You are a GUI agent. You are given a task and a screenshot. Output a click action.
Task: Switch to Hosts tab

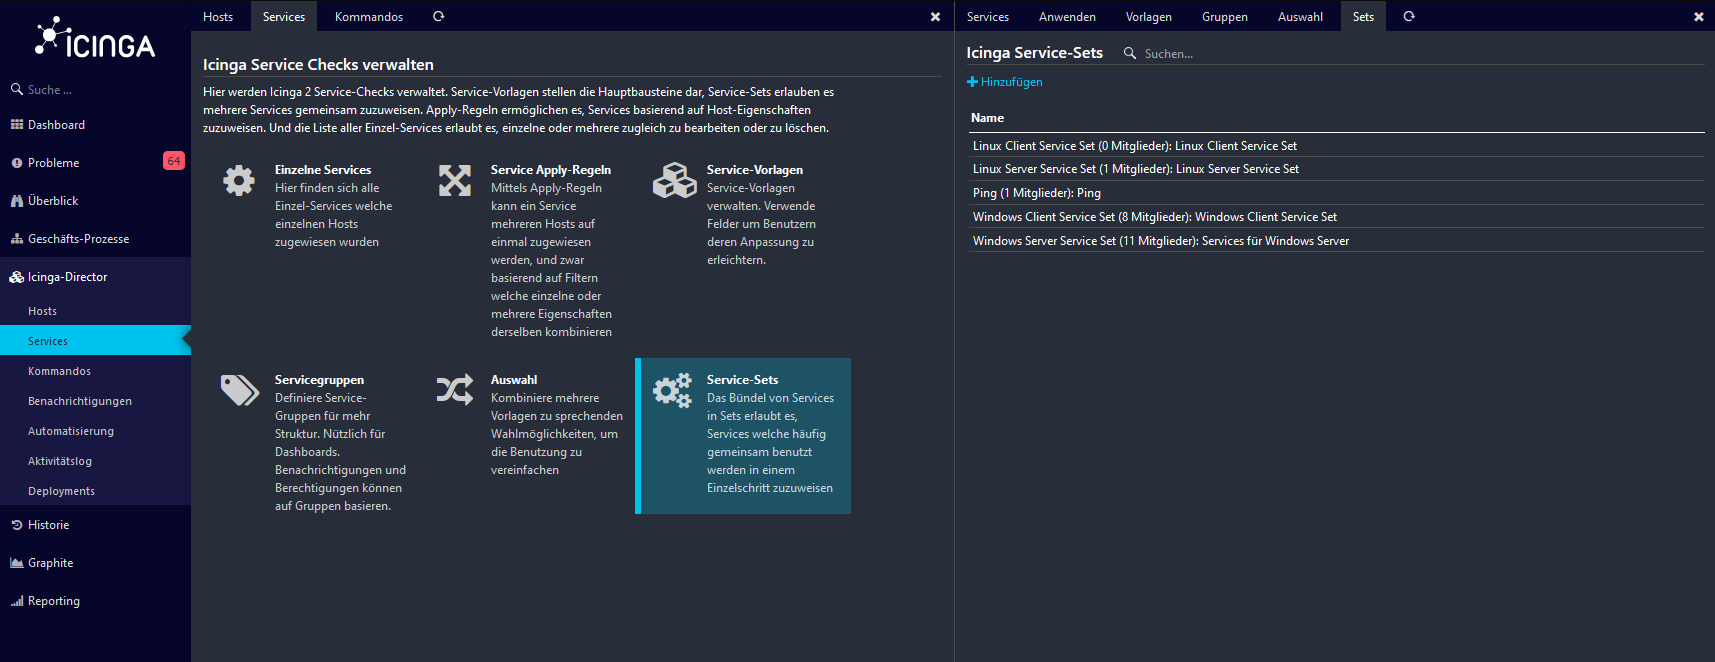tap(218, 16)
